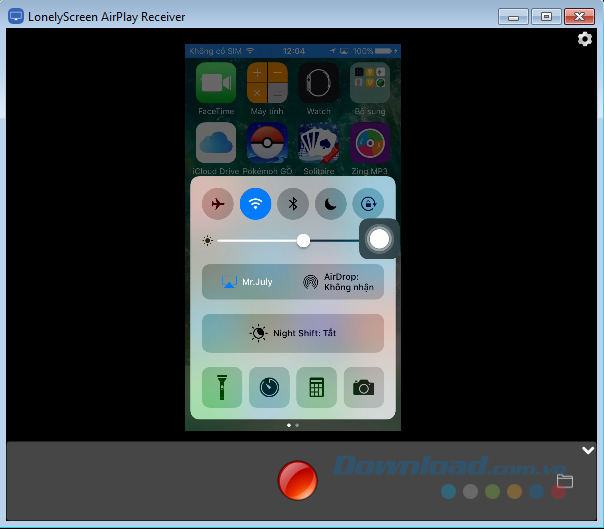Click the brightness slider knob
This screenshot has width=604, height=529.
303,240
